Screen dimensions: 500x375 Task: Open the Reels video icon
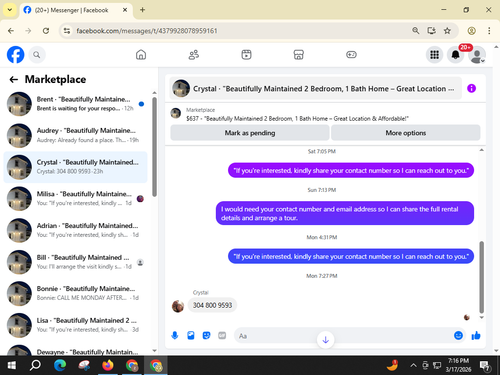(x=246, y=55)
